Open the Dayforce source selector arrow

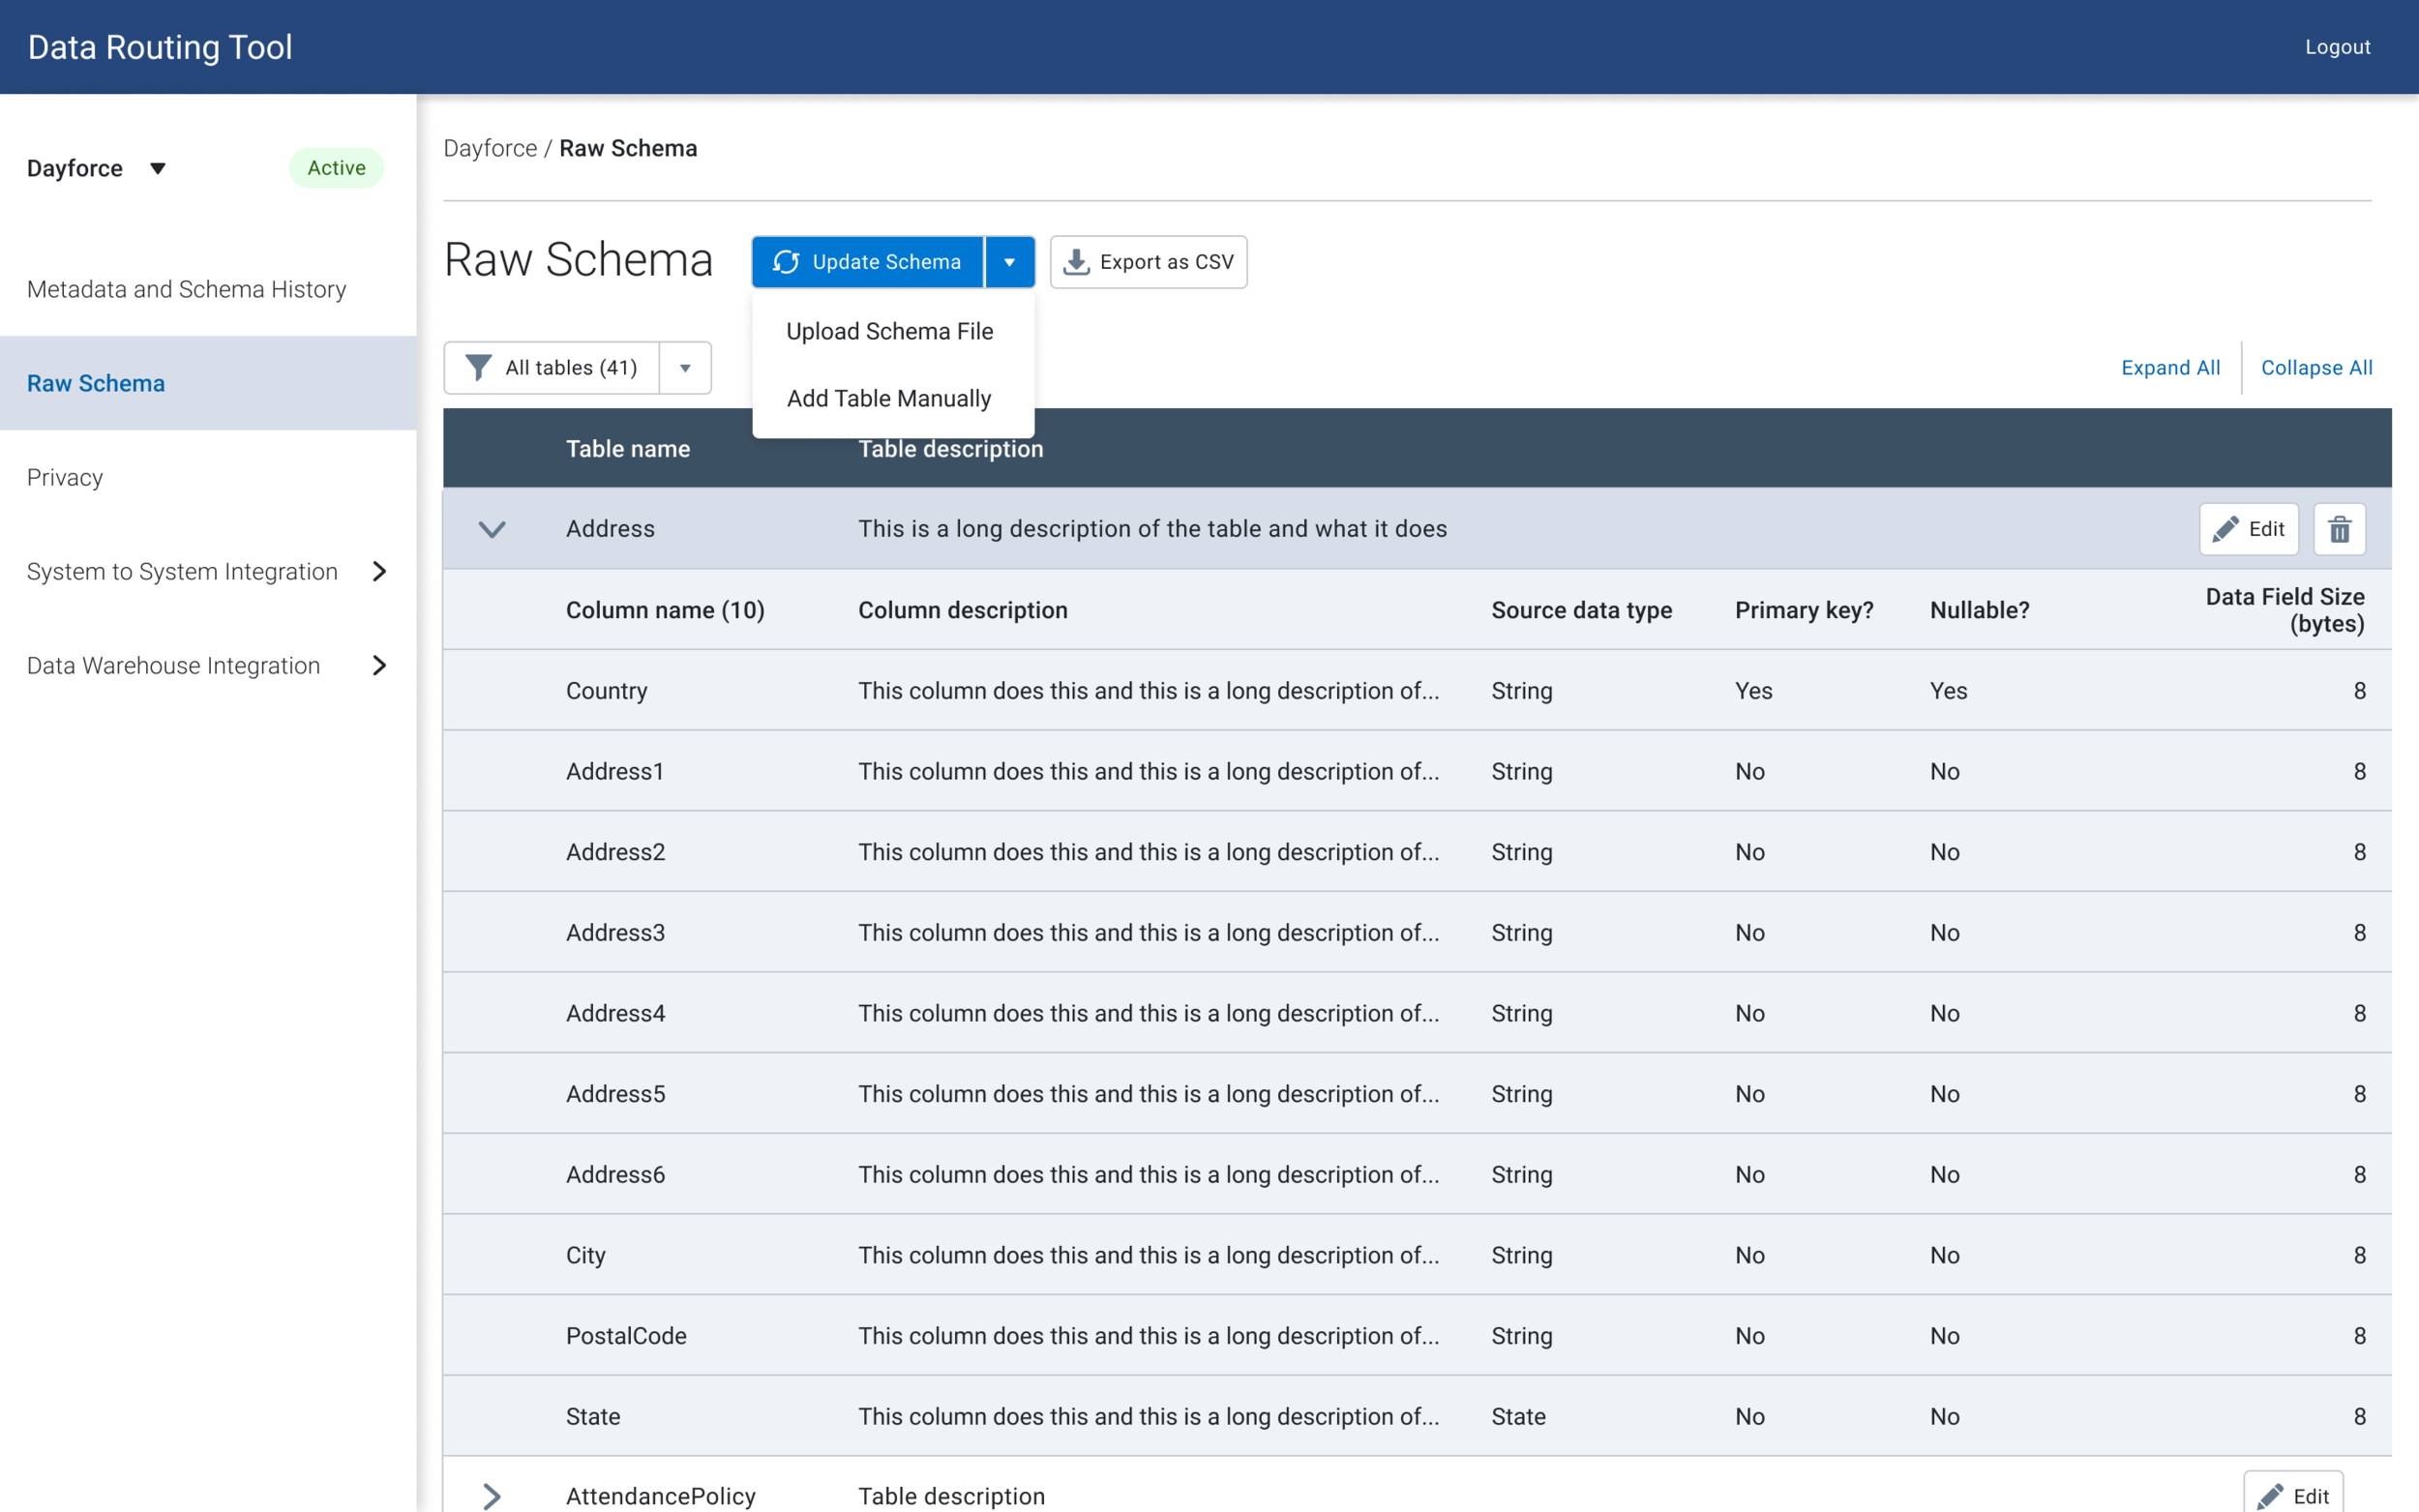click(158, 168)
